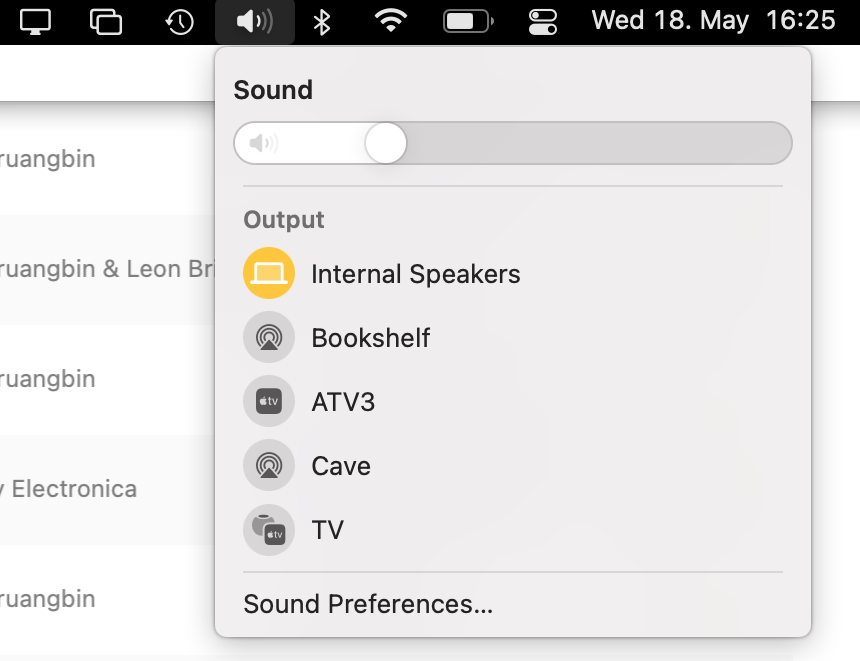Open the Bluetooth menu bar icon

[x=321, y=22]
